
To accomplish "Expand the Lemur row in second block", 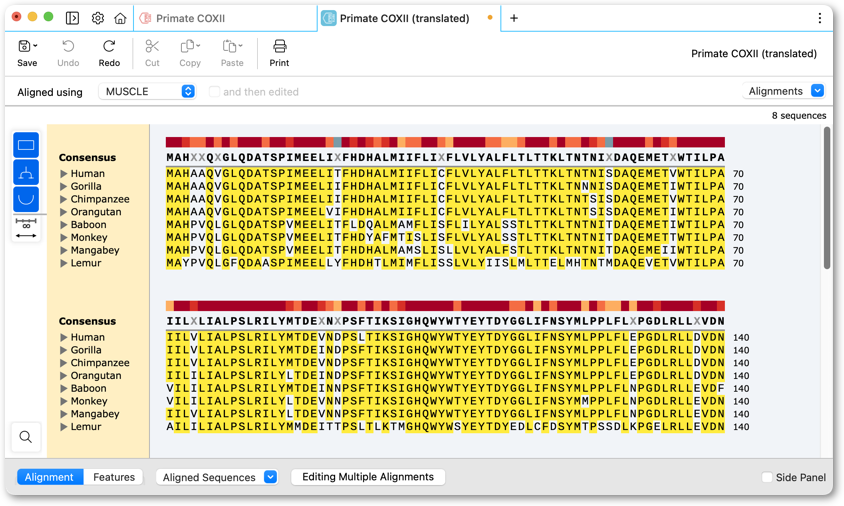I will (64, 427).
